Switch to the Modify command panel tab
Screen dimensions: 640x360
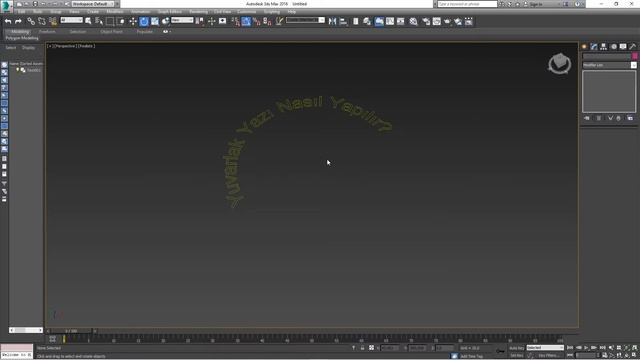point(594,47)
